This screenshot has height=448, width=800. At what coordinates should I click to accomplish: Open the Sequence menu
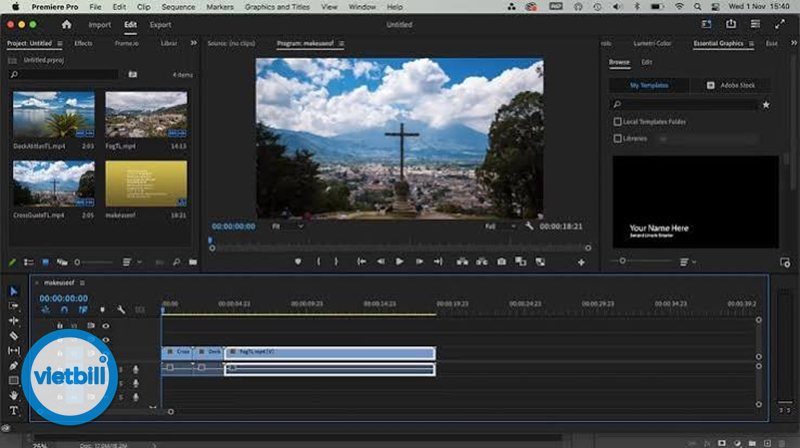[178, 7]
